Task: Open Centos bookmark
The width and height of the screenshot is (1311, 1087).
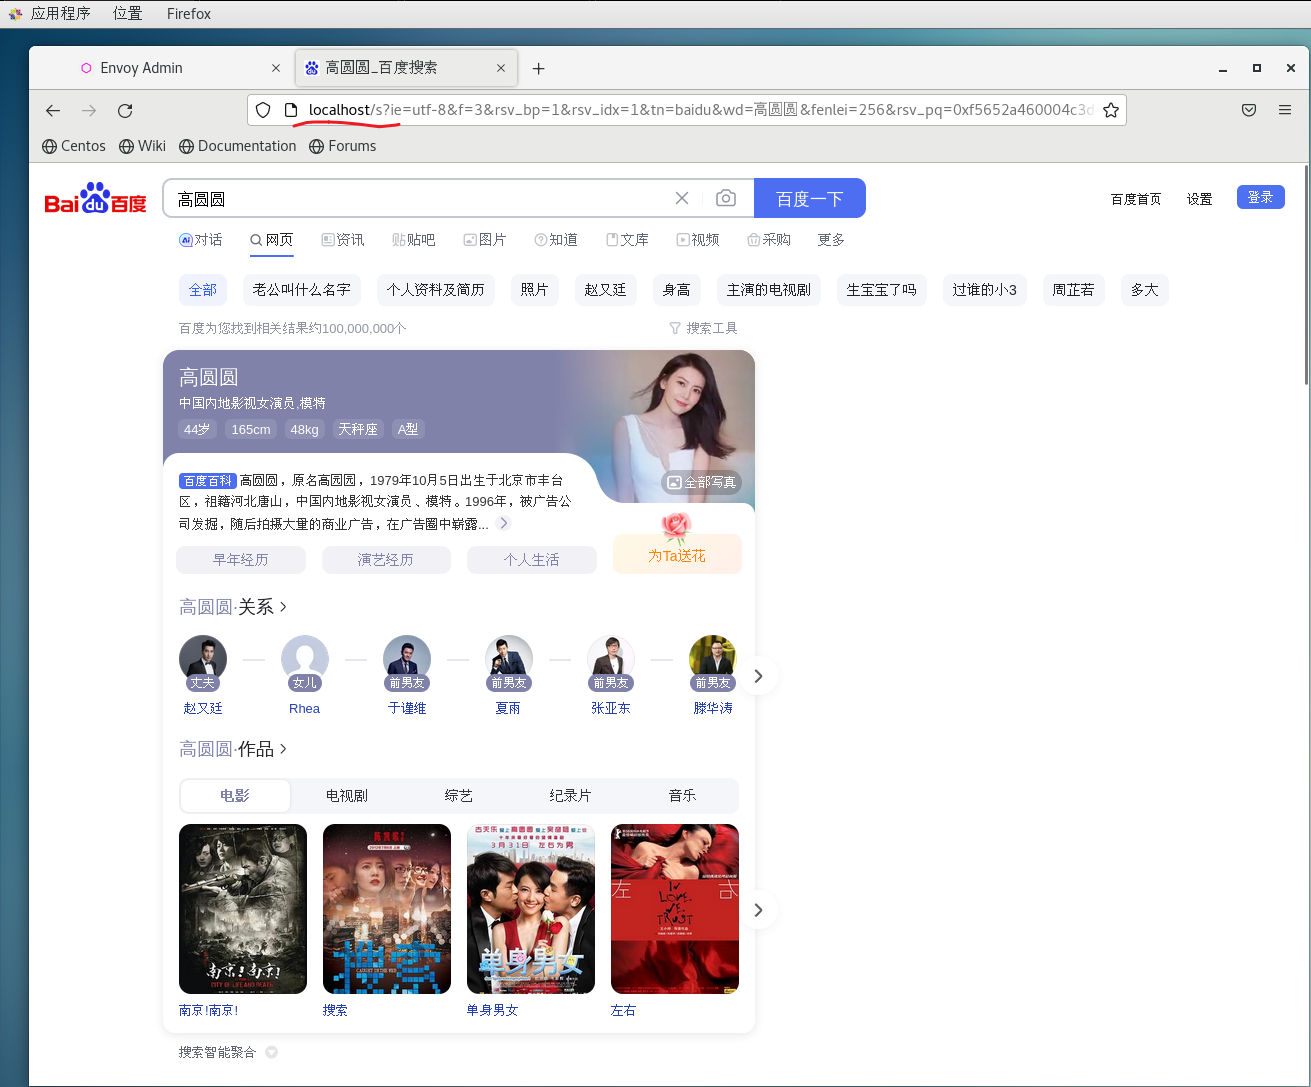Action: (x=74, y=146)
